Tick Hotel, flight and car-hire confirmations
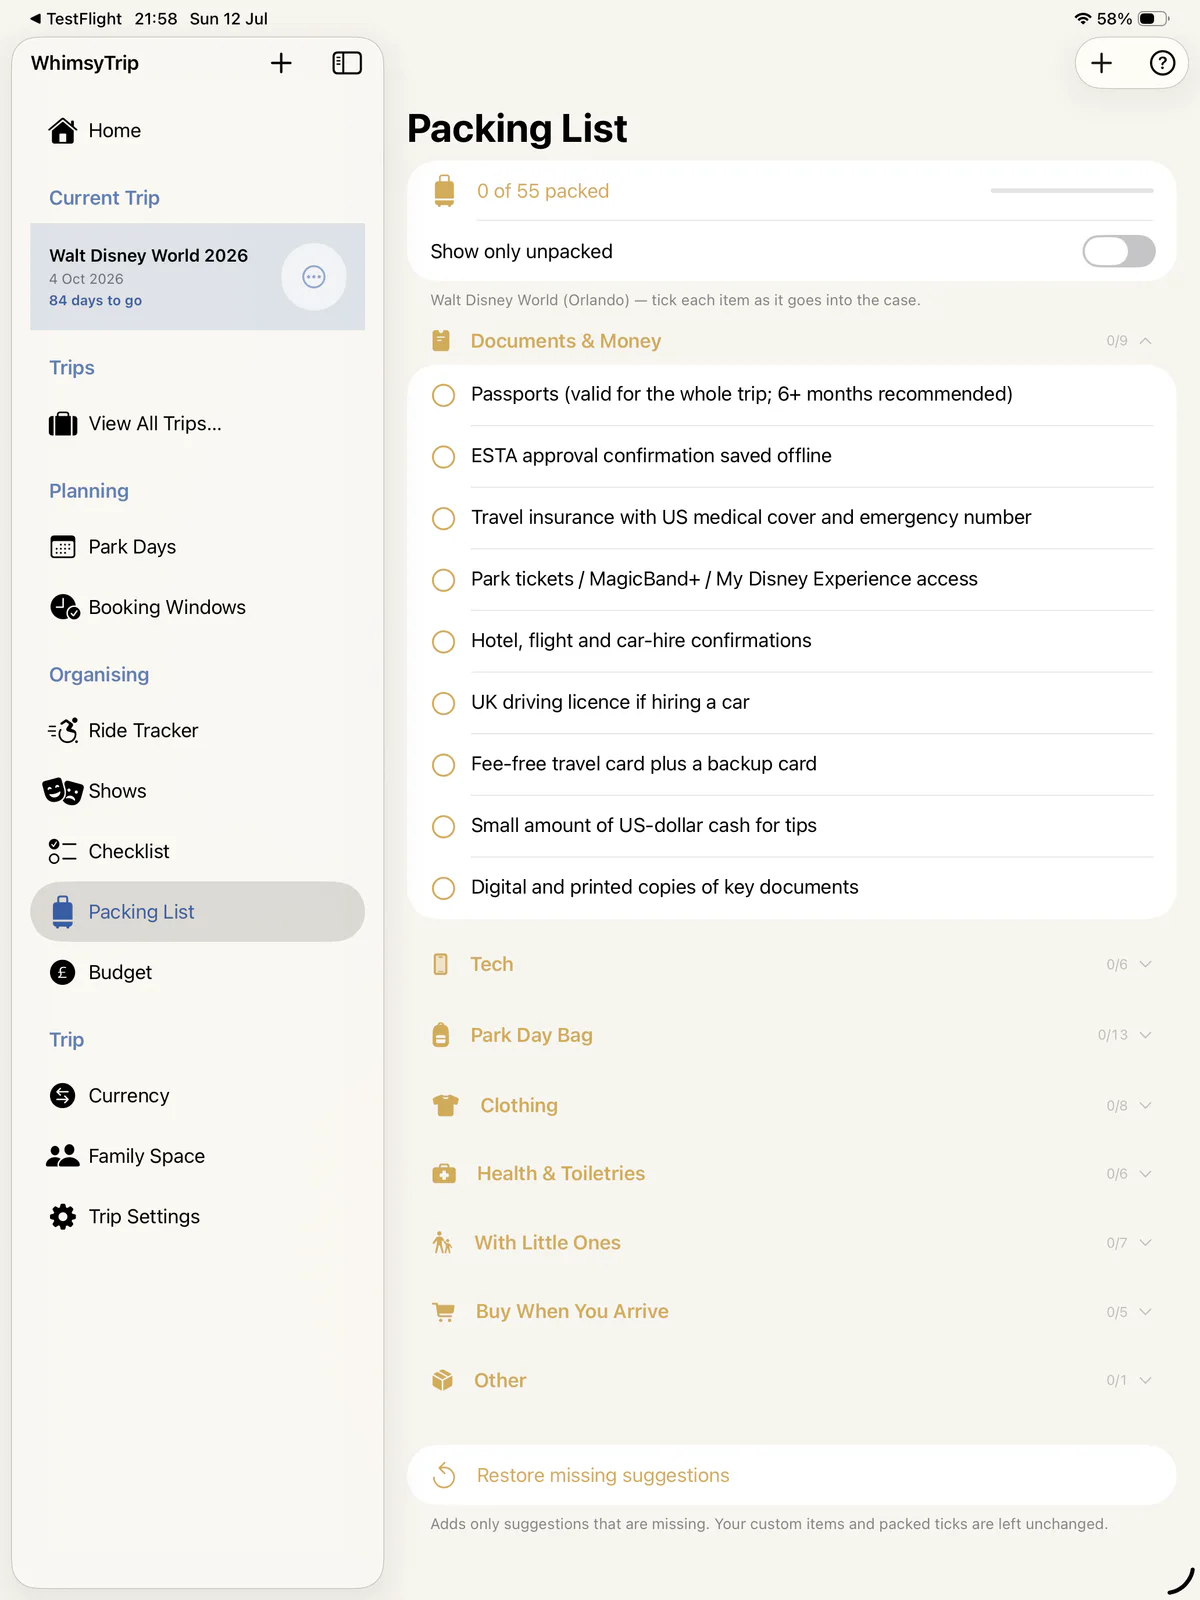The width and height of the screenshot is (1200, 1600). (x=443, y=642)
